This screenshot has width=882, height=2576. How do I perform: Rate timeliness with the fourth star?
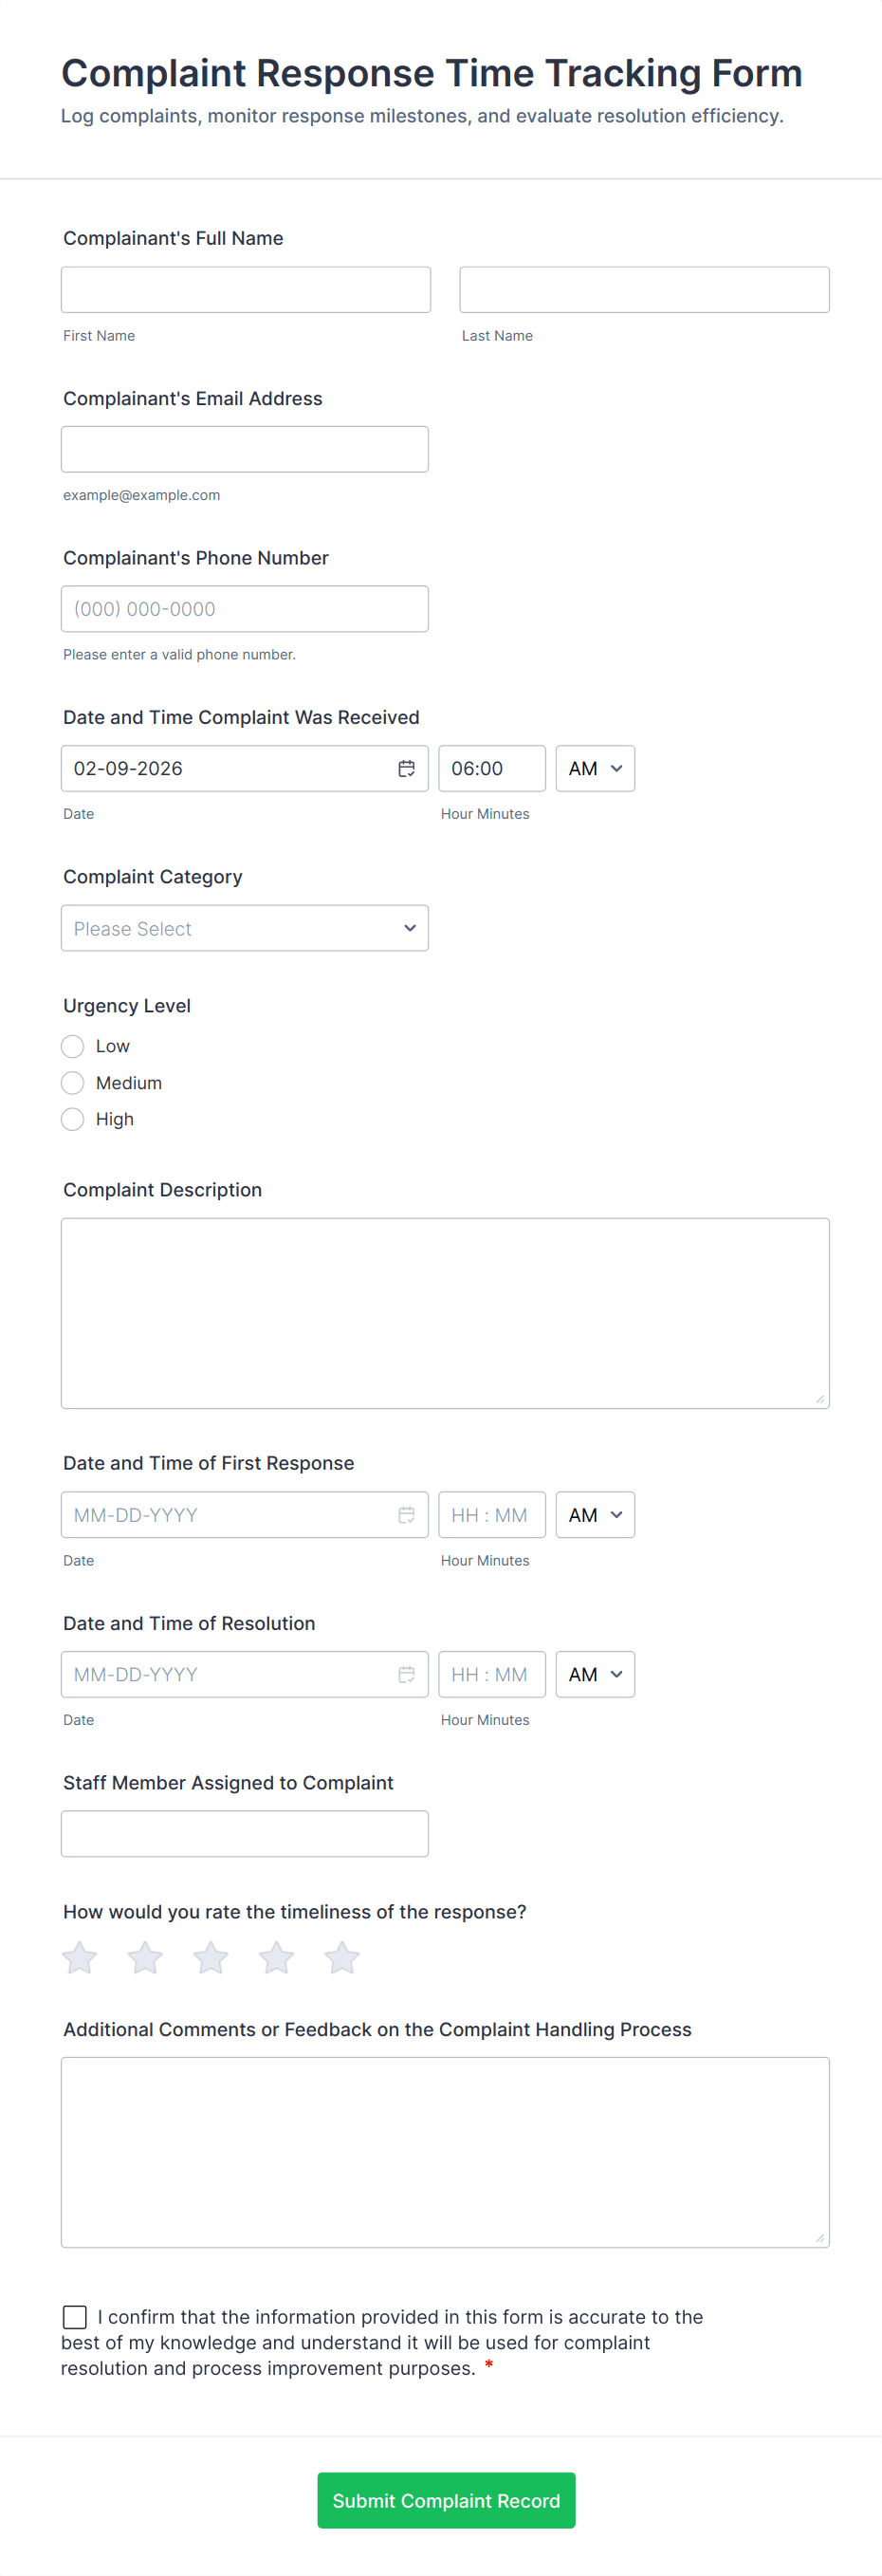276,1957
